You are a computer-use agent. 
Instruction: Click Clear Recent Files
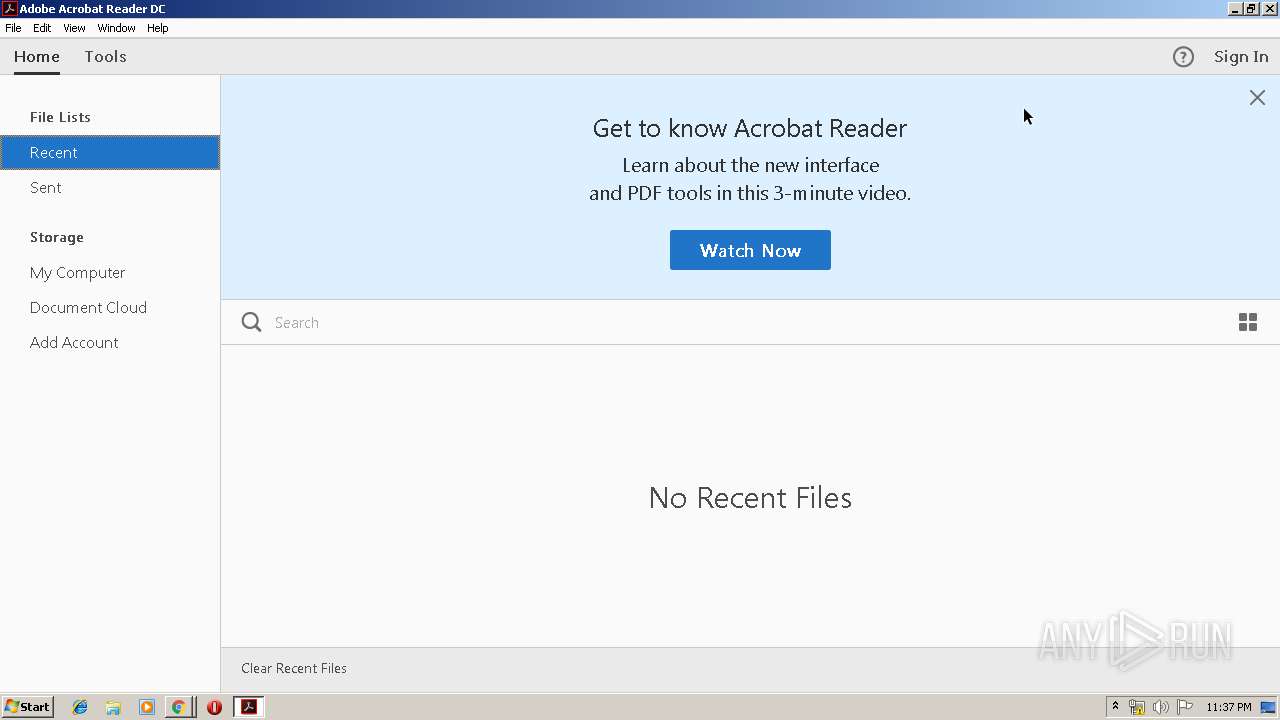tap(294, 668)
